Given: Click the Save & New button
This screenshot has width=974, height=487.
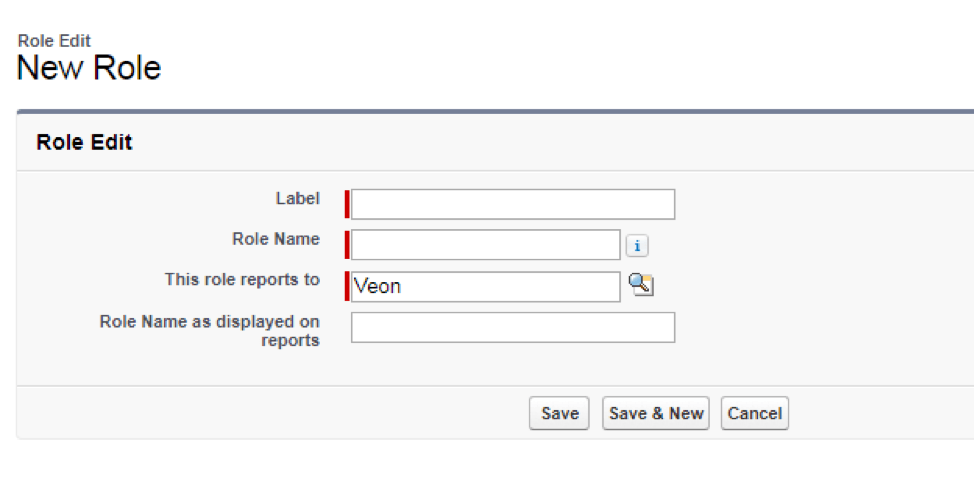Looking at the screenshot, I should [655, 414].
